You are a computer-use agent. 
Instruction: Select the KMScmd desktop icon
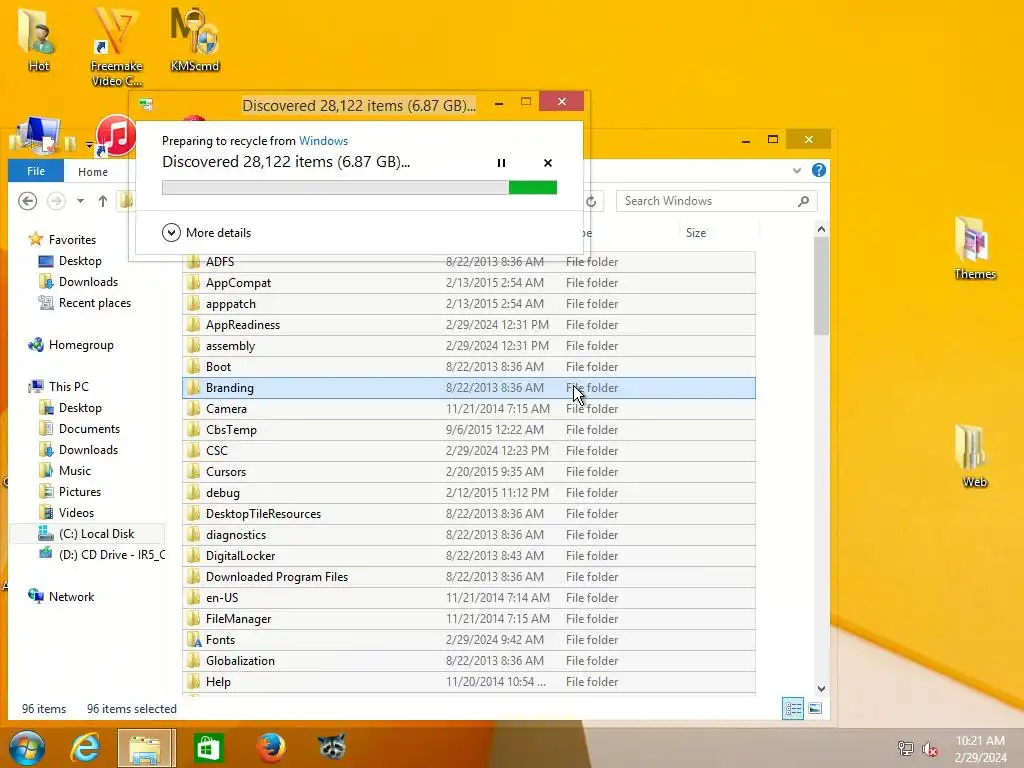coord(195,39)
